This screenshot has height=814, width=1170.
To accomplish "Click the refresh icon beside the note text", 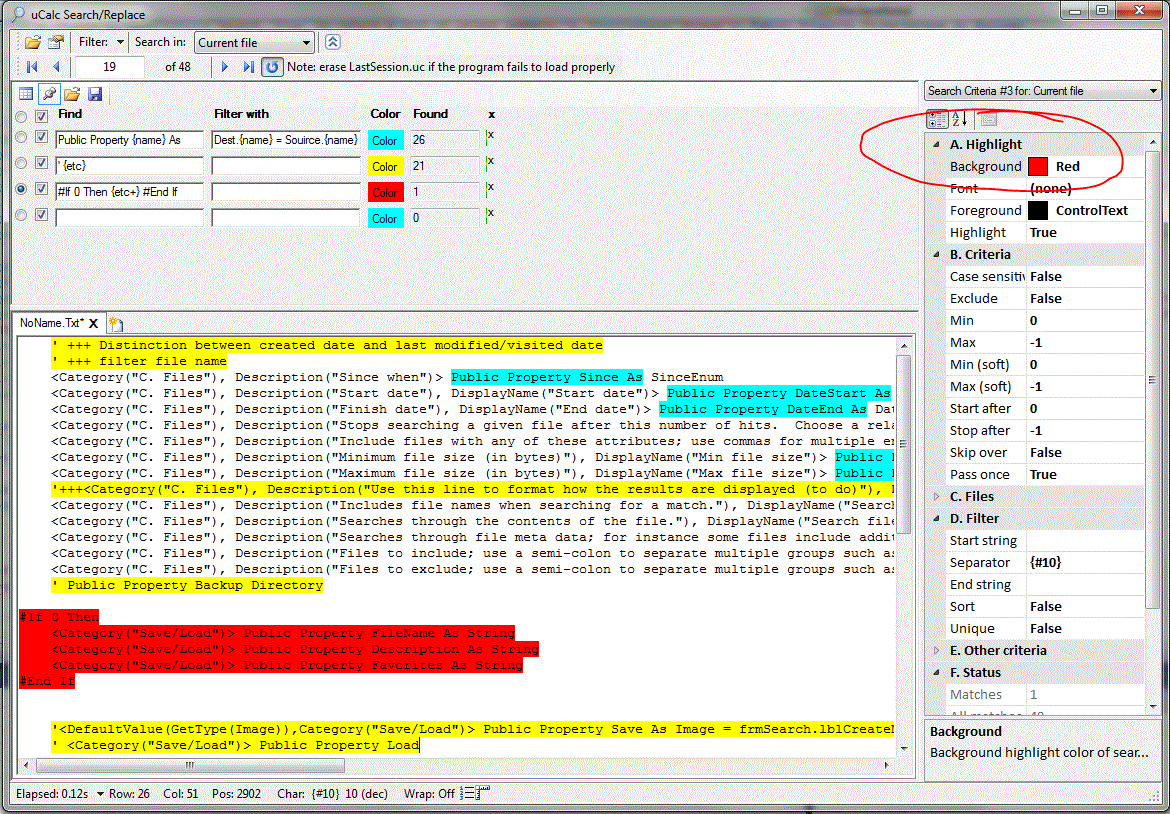I will tap(272, 67).
